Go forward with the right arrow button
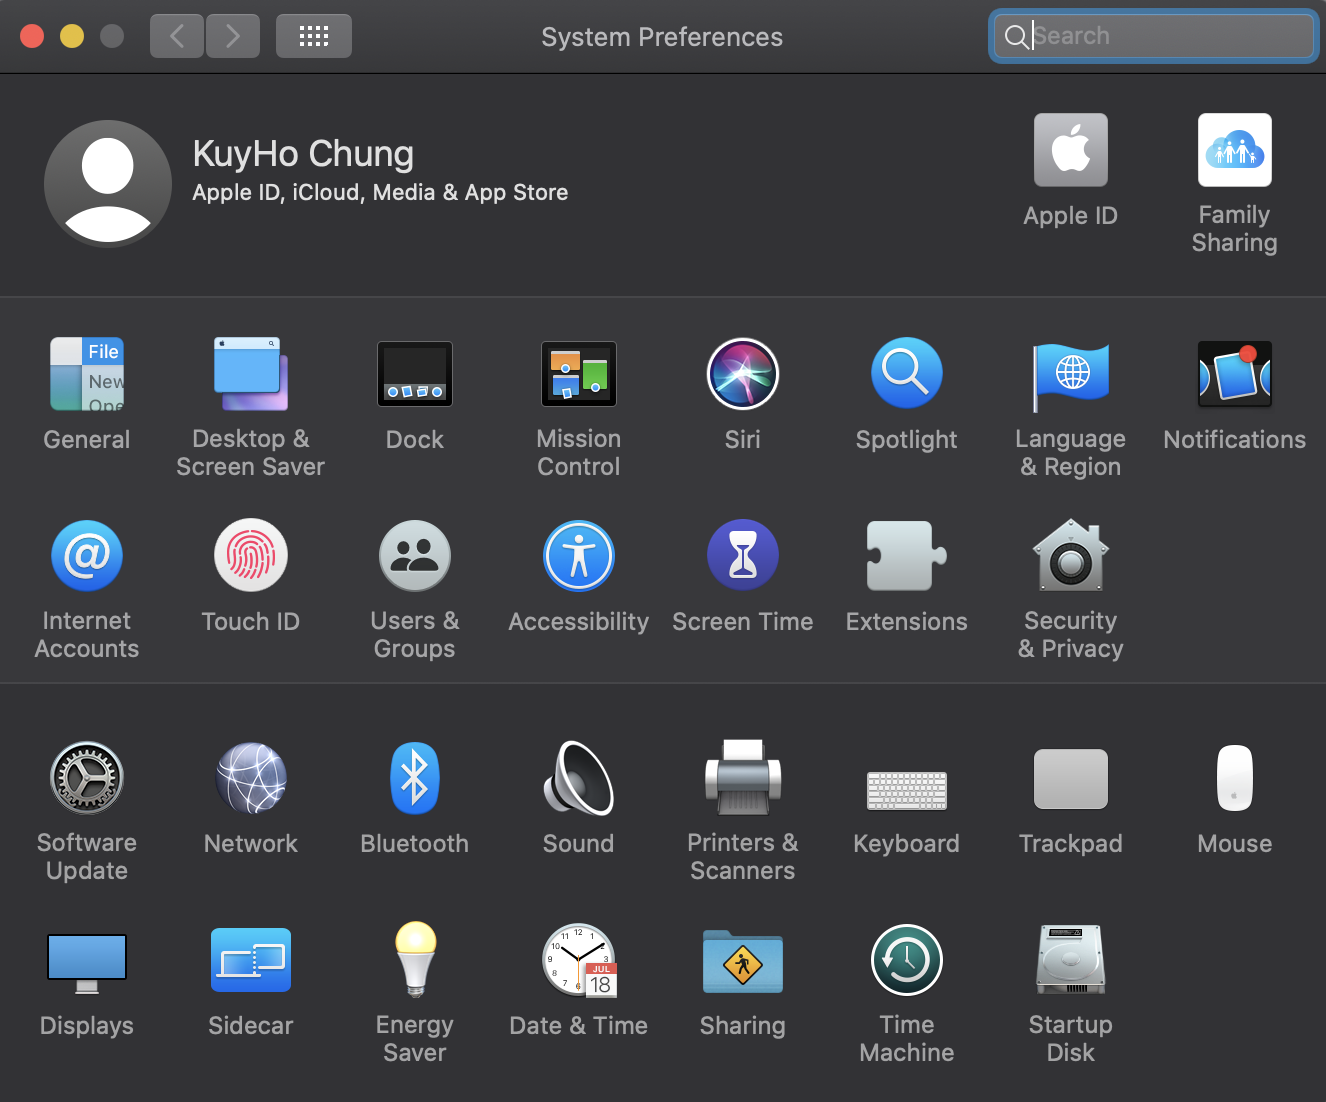Viewport: 1326px width, 1102px height. pos(233,36)
